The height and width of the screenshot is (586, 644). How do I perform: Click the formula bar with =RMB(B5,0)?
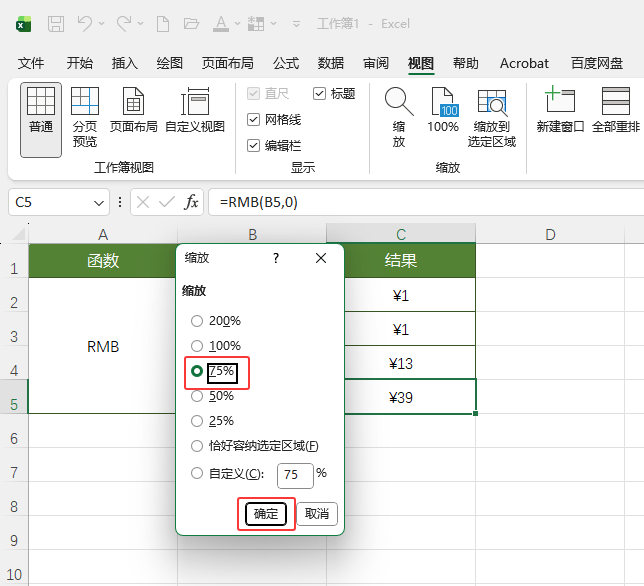tap(426, 202)
